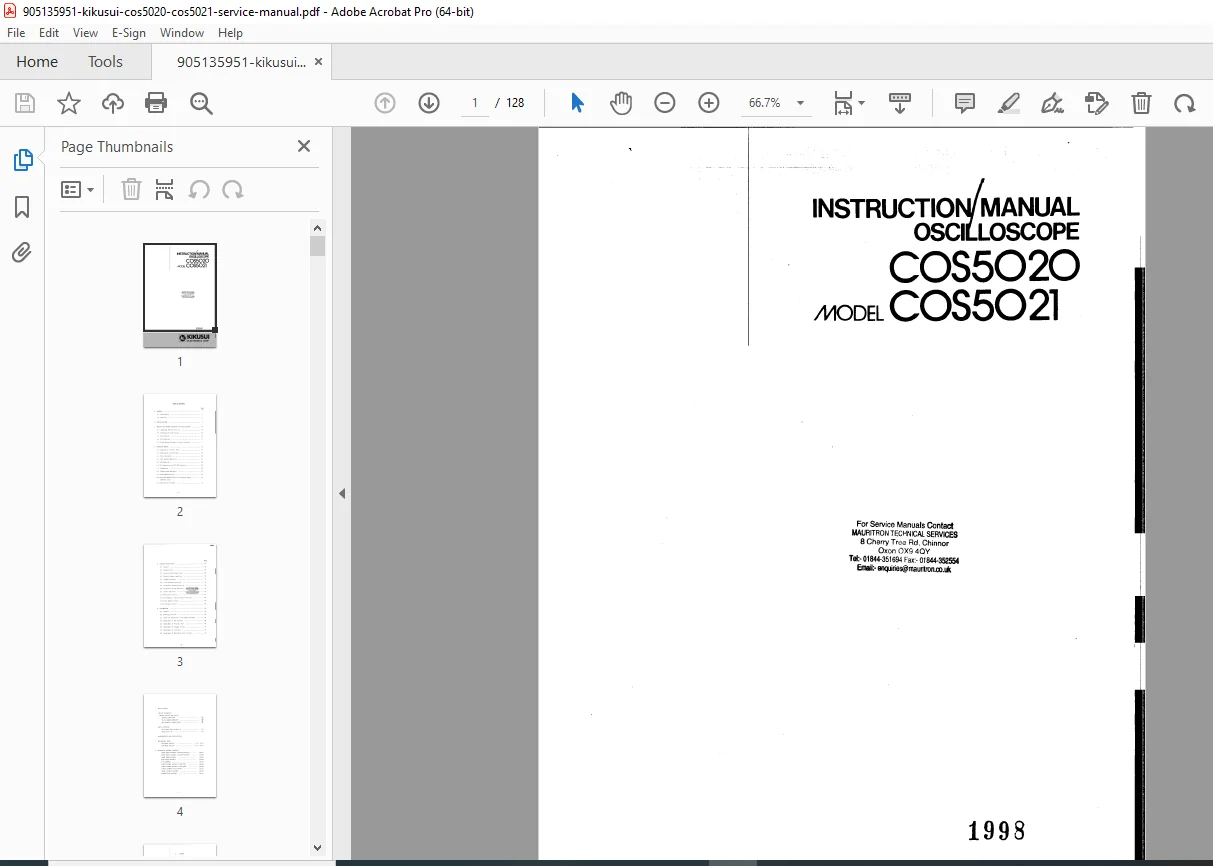The width and height of the screenshot is (1213, 866).
Task: Open the thumbnail options dropdown
Action: click(x=78, y=190)
